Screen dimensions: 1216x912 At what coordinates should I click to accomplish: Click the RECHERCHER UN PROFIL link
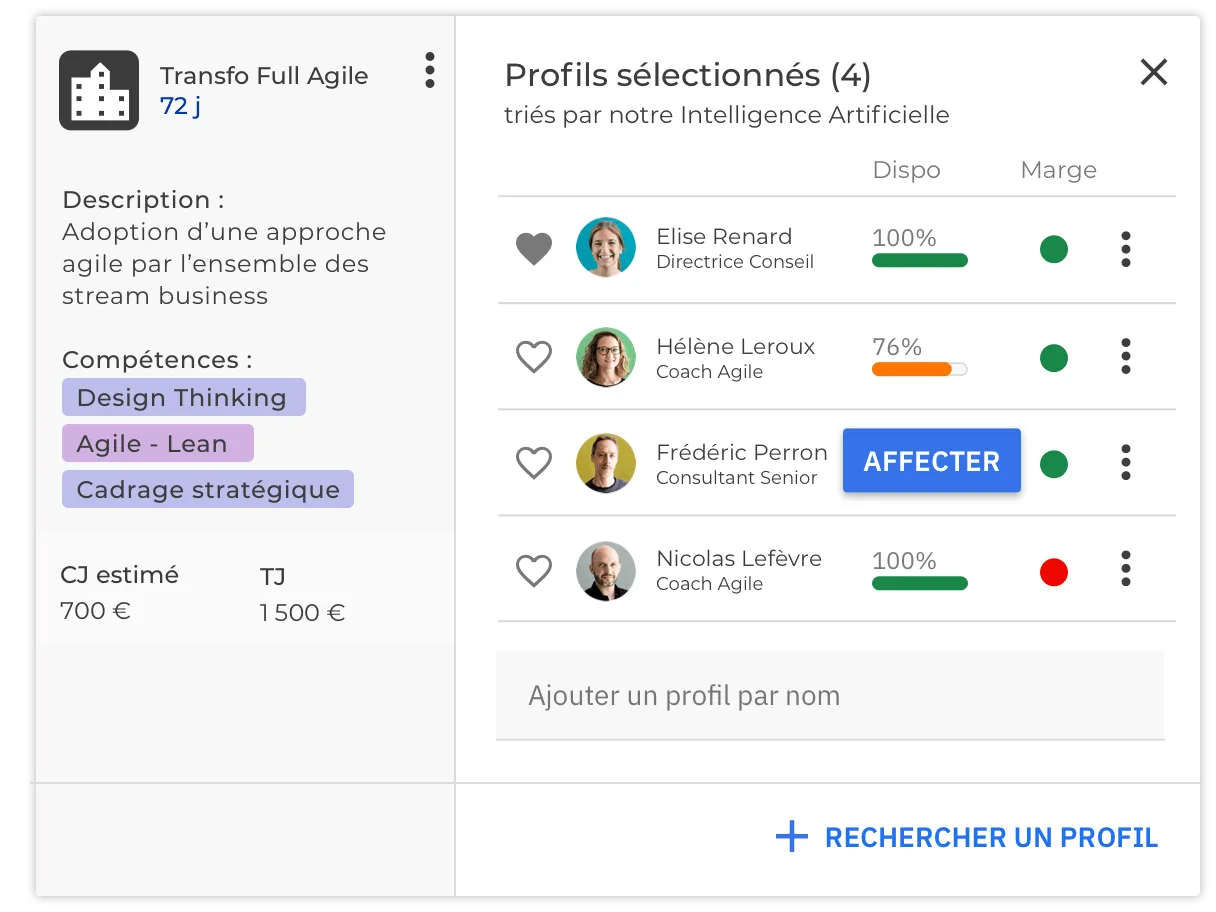click(x=992, y=838)
